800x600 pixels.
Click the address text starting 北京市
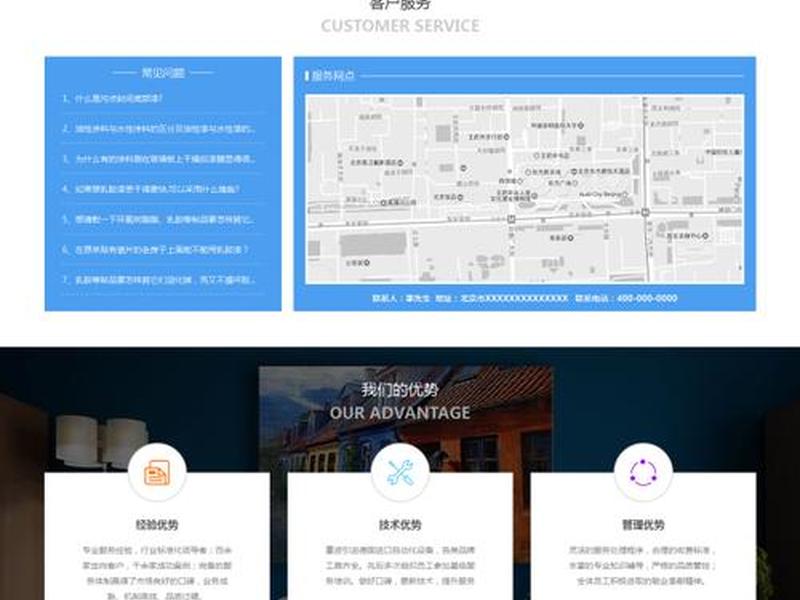(x=514, y=298)
